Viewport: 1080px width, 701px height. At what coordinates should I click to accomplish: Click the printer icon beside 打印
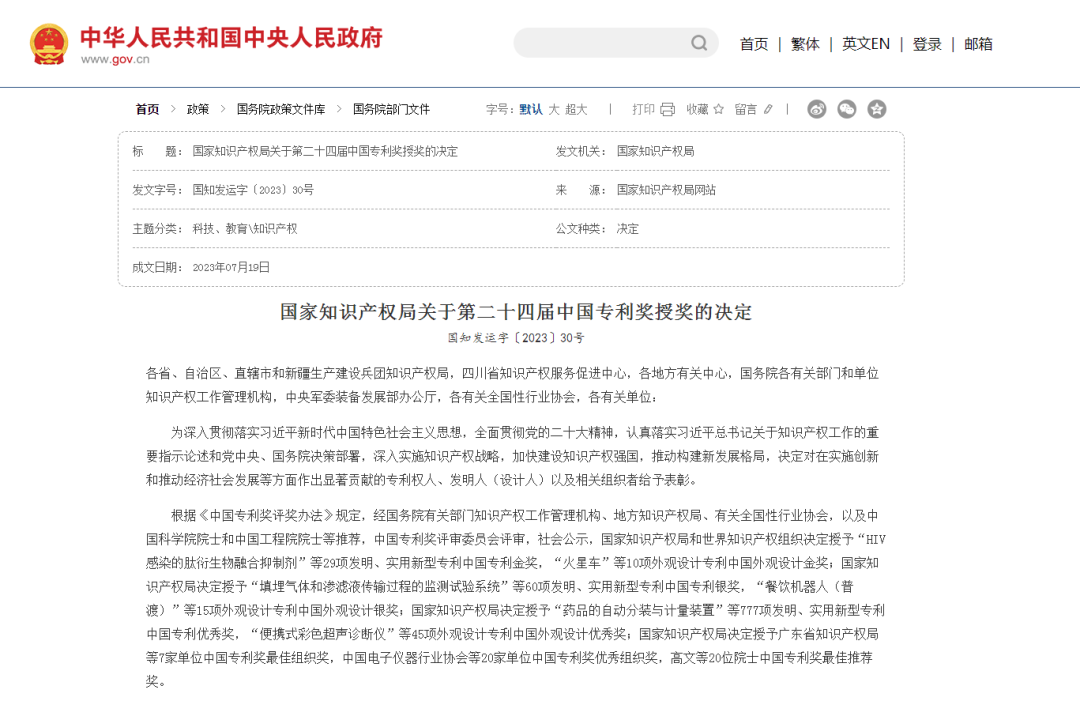pyautogui.click(x=667, y=109)
